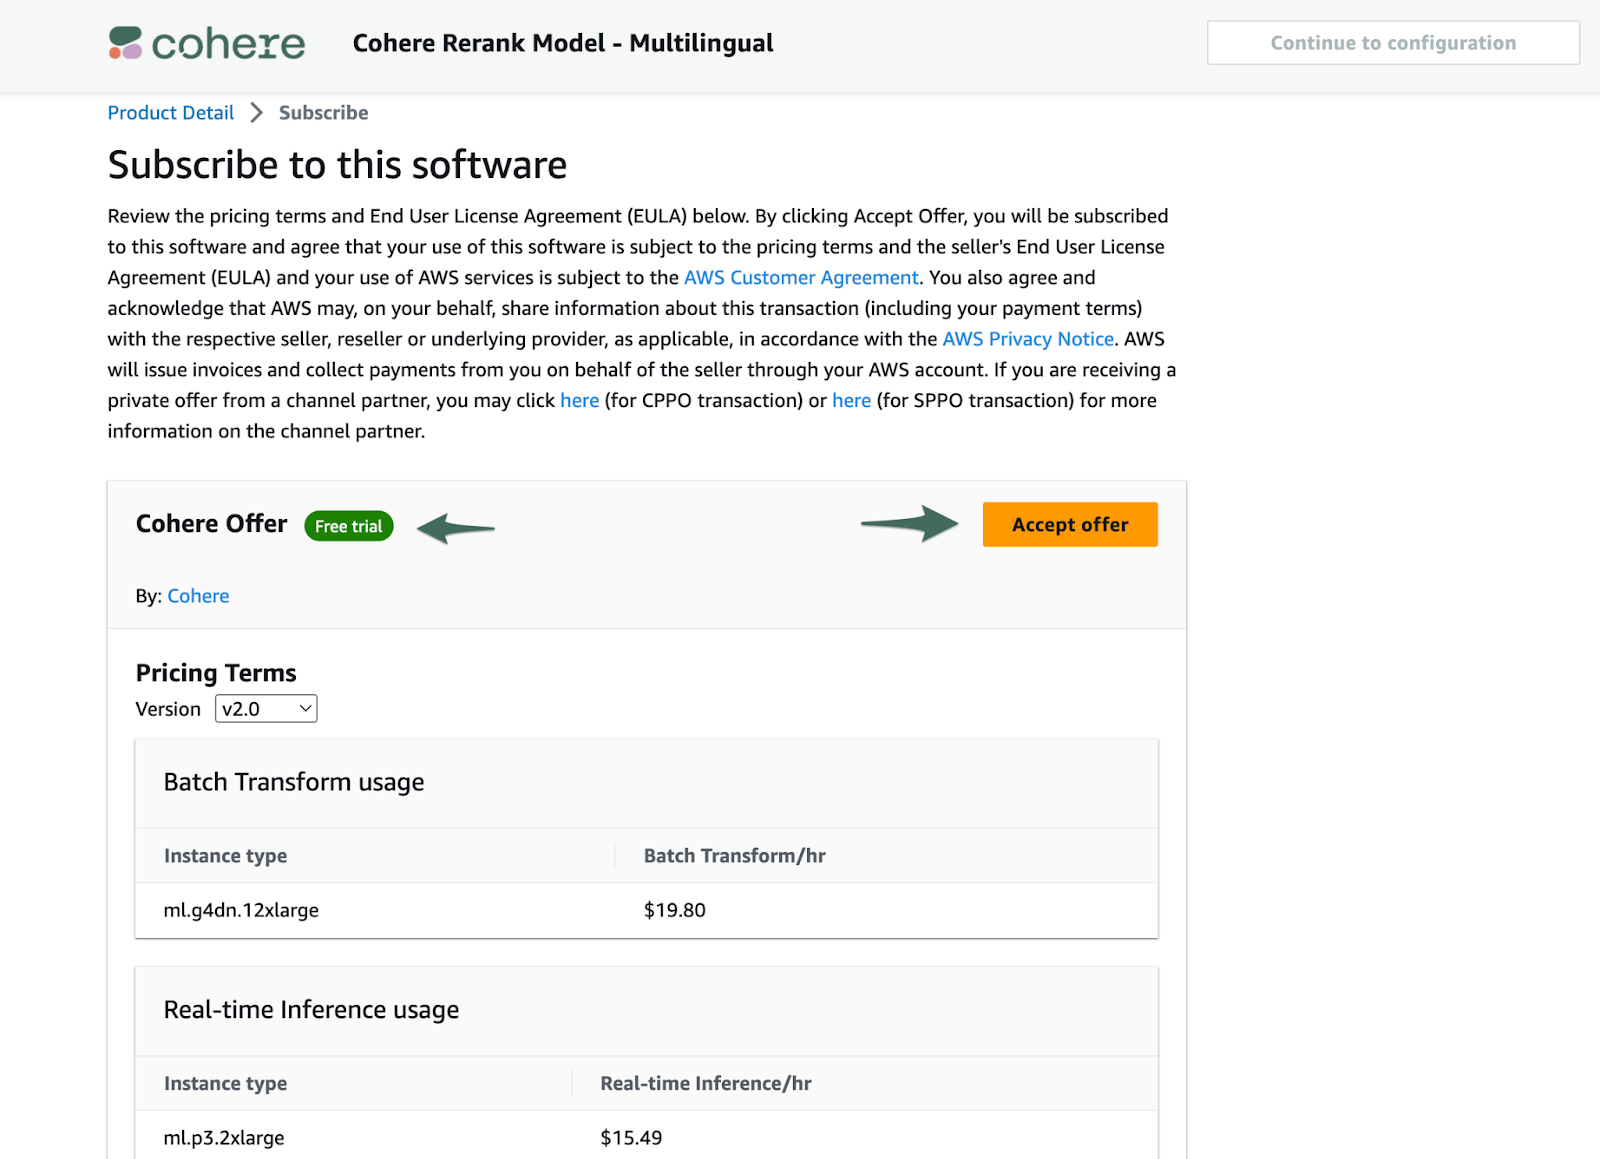Click the Batch Transform/hr column header
The width and height of the screenshot is (1600, 1159).
(735, 856)
